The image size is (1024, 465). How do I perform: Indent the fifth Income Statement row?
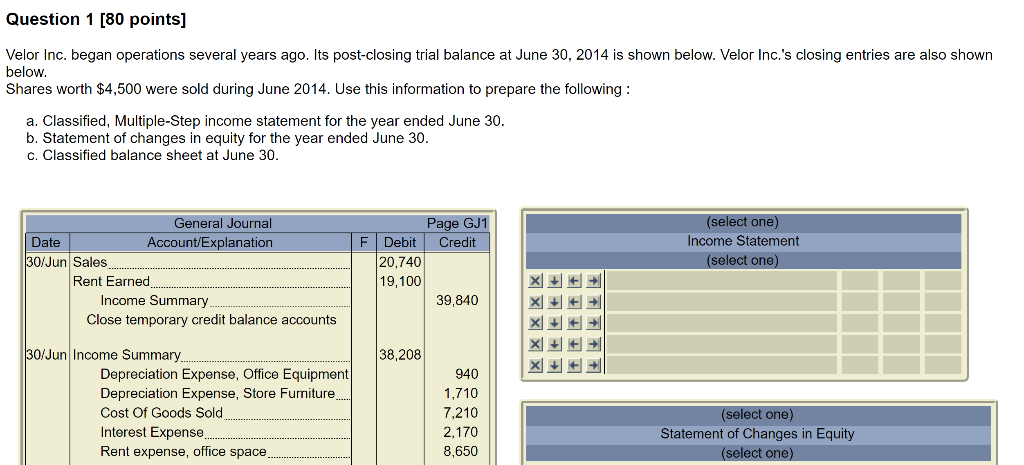[x=593, y=365]
